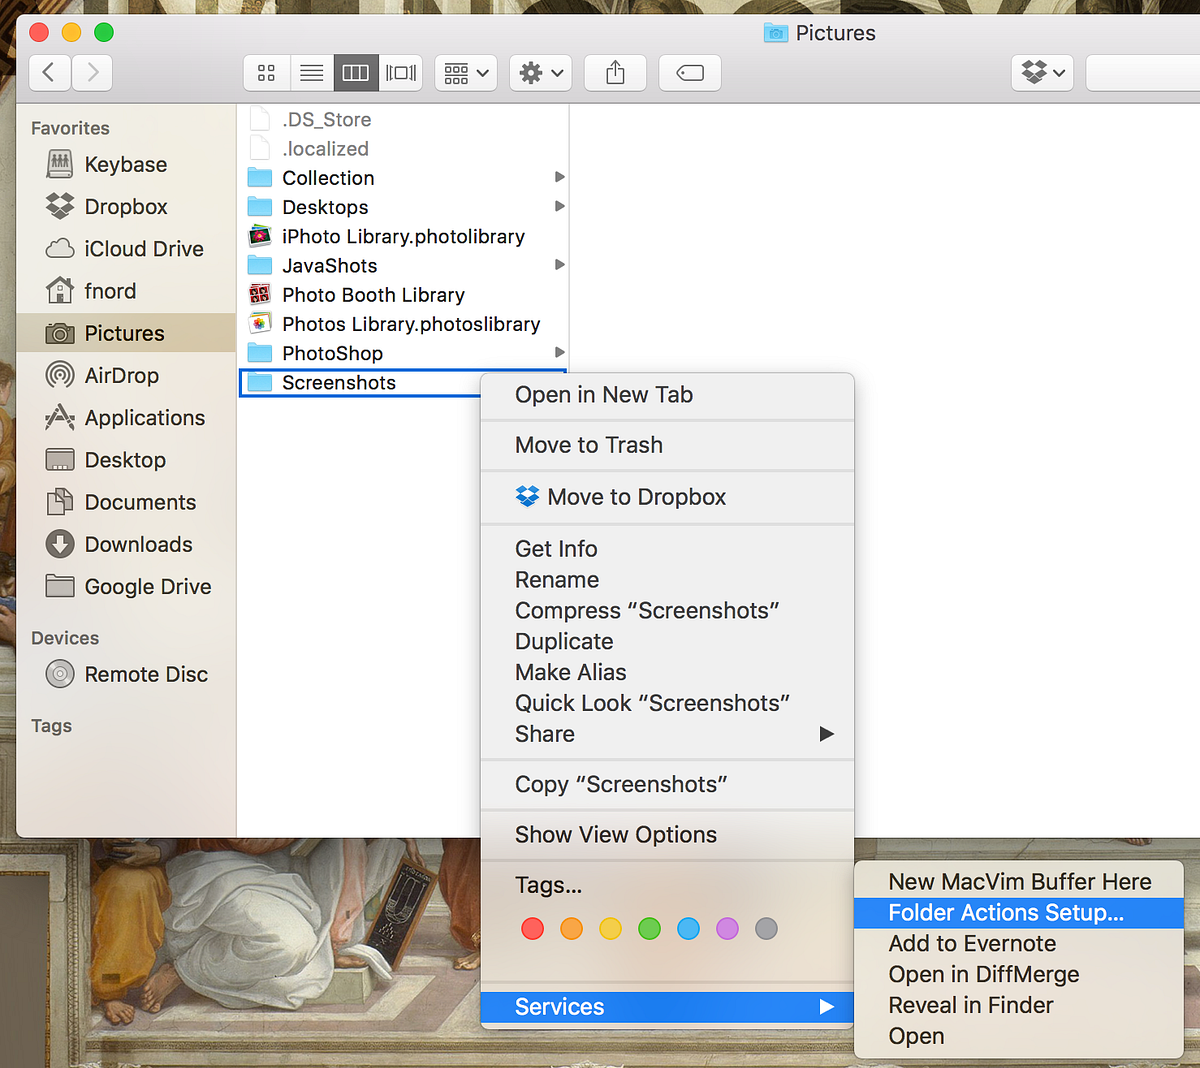
Task: Click Open in DiffMerge service
Action: click(x=983, y=974)
